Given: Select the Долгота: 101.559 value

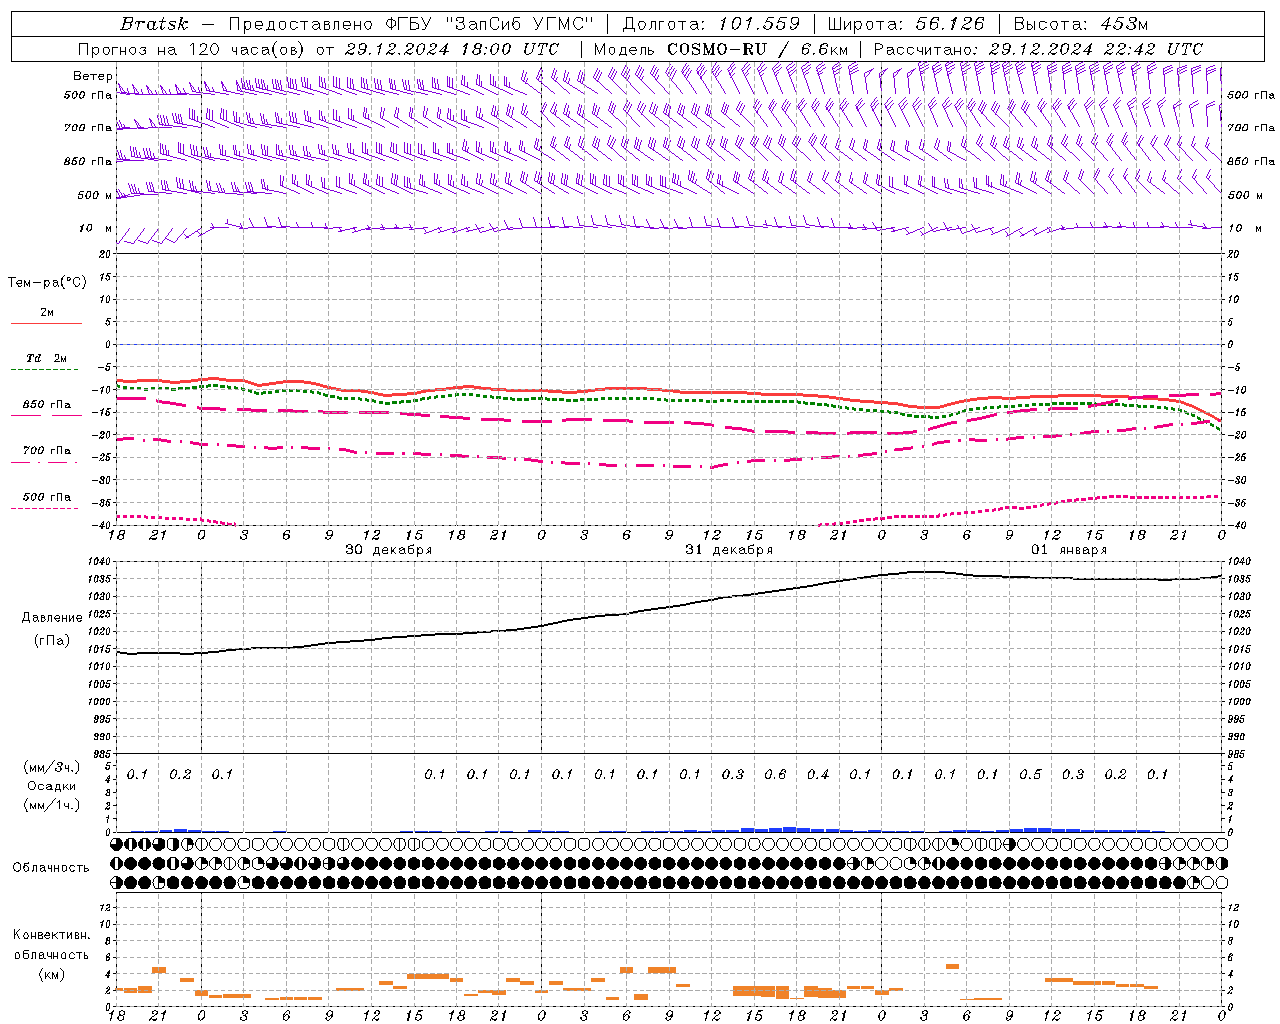Looking at the screenshot, I should (711, 24).
